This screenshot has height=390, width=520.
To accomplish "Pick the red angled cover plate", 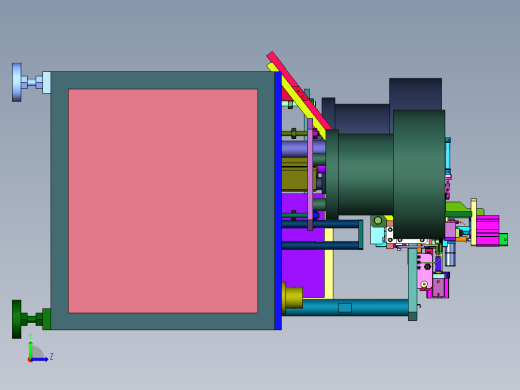I will 300,91.
